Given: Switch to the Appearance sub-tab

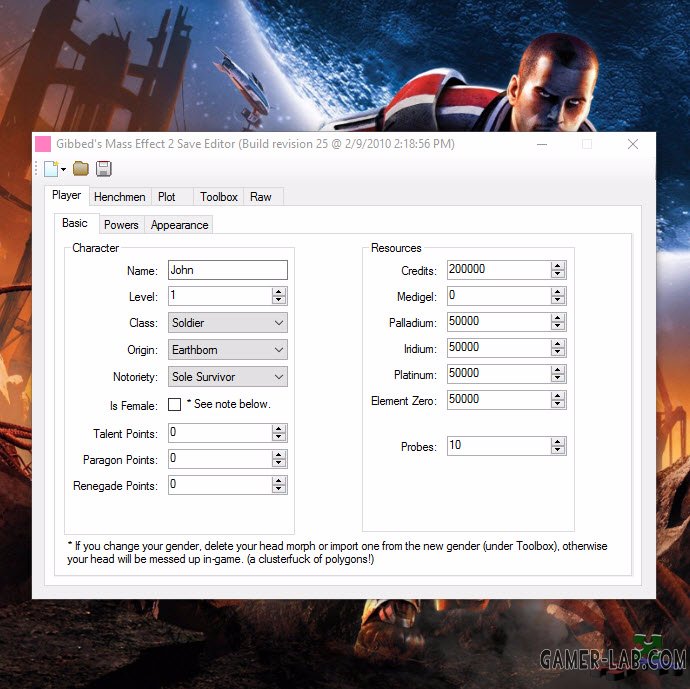Looking at the screenshot, I should click(179, 225).
